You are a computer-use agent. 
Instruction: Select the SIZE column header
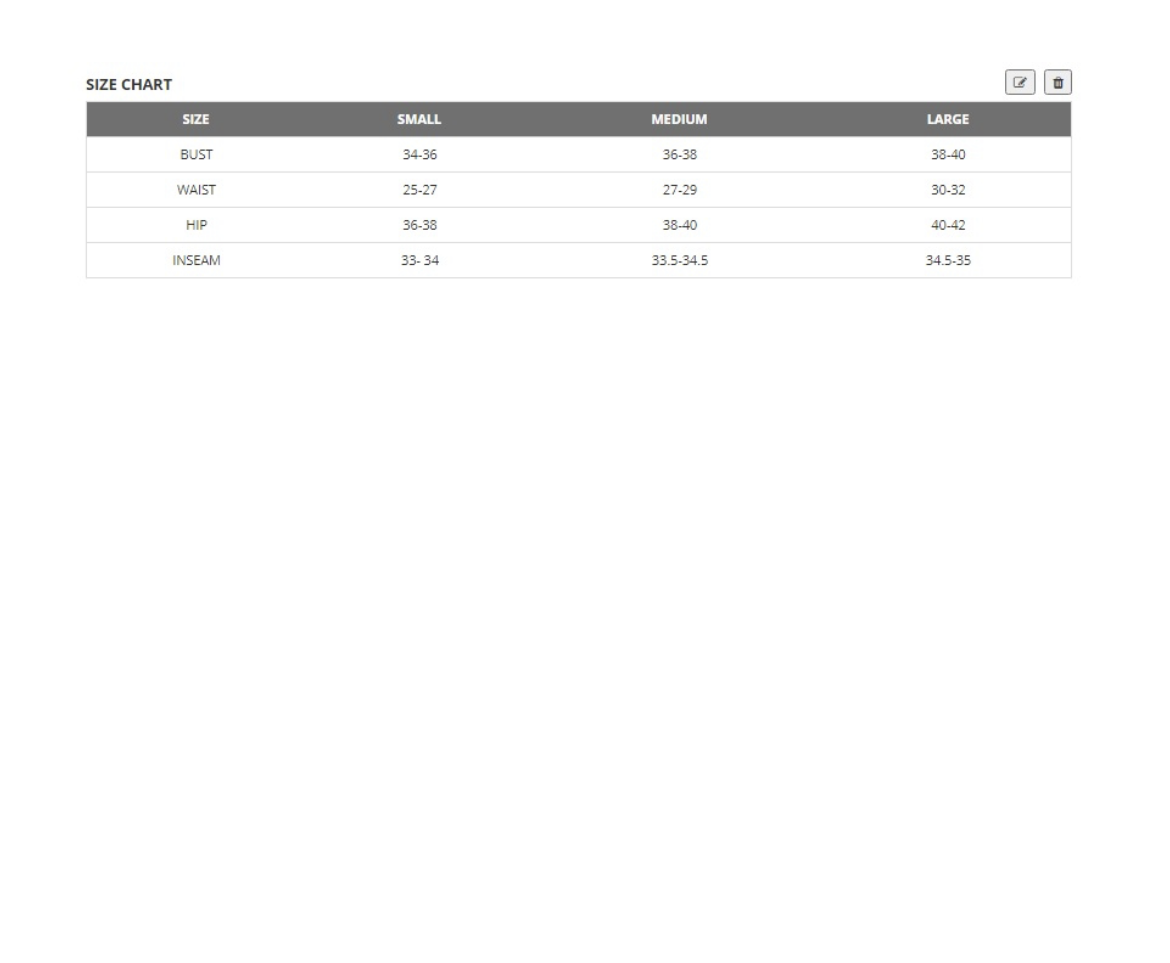196,119
